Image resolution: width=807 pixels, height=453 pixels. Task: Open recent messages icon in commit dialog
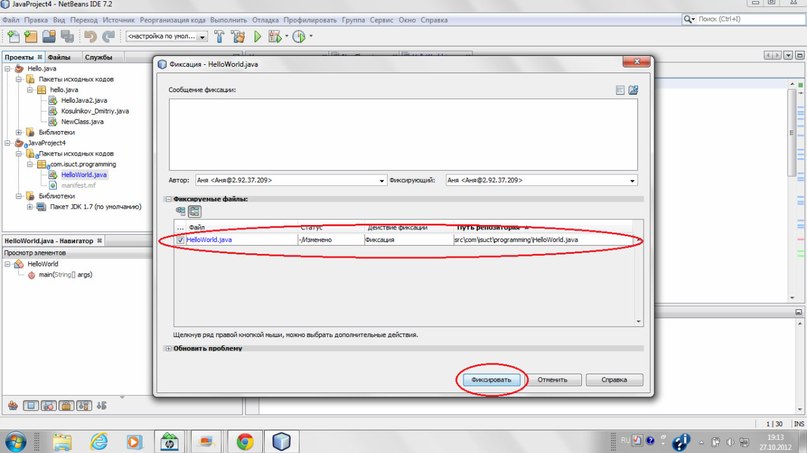point(620,90)
